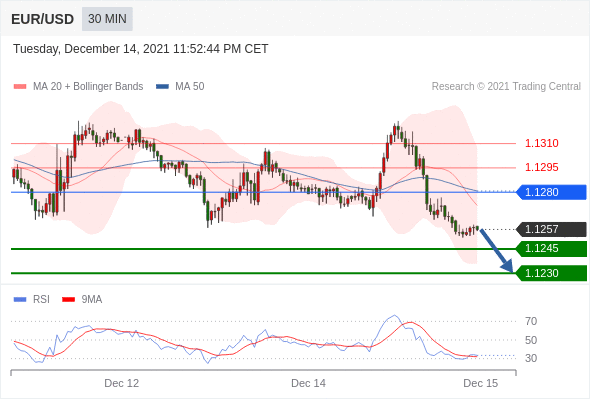Click the blue 1.1280 pivot price tag

coord(551,192)
